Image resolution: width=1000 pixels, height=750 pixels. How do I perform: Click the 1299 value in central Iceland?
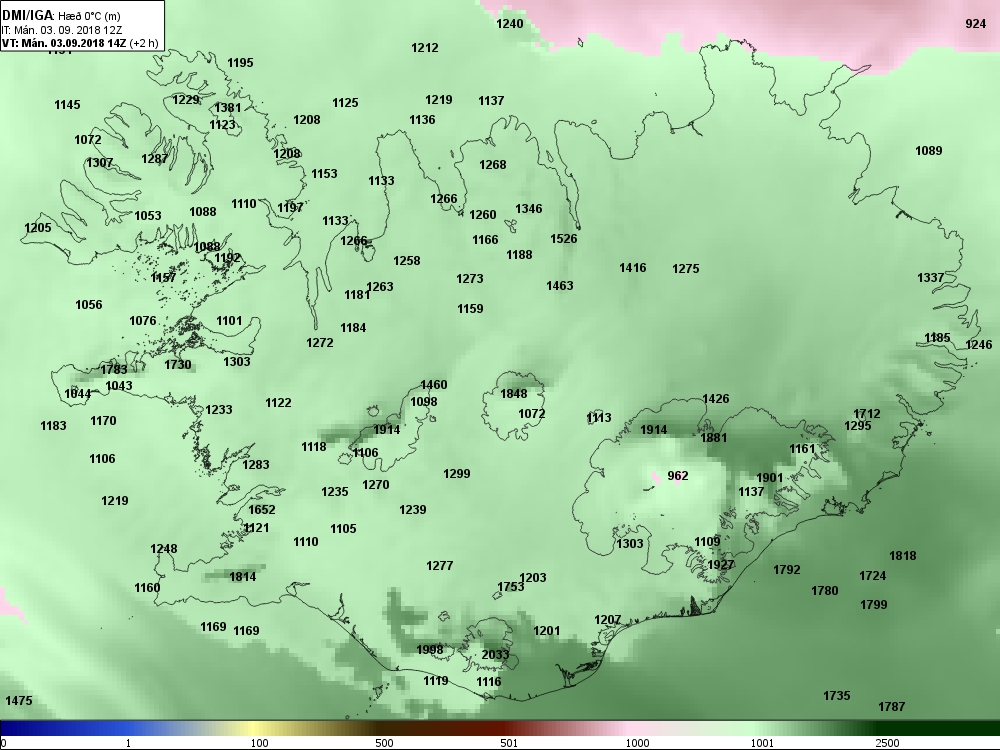[457, 474]
